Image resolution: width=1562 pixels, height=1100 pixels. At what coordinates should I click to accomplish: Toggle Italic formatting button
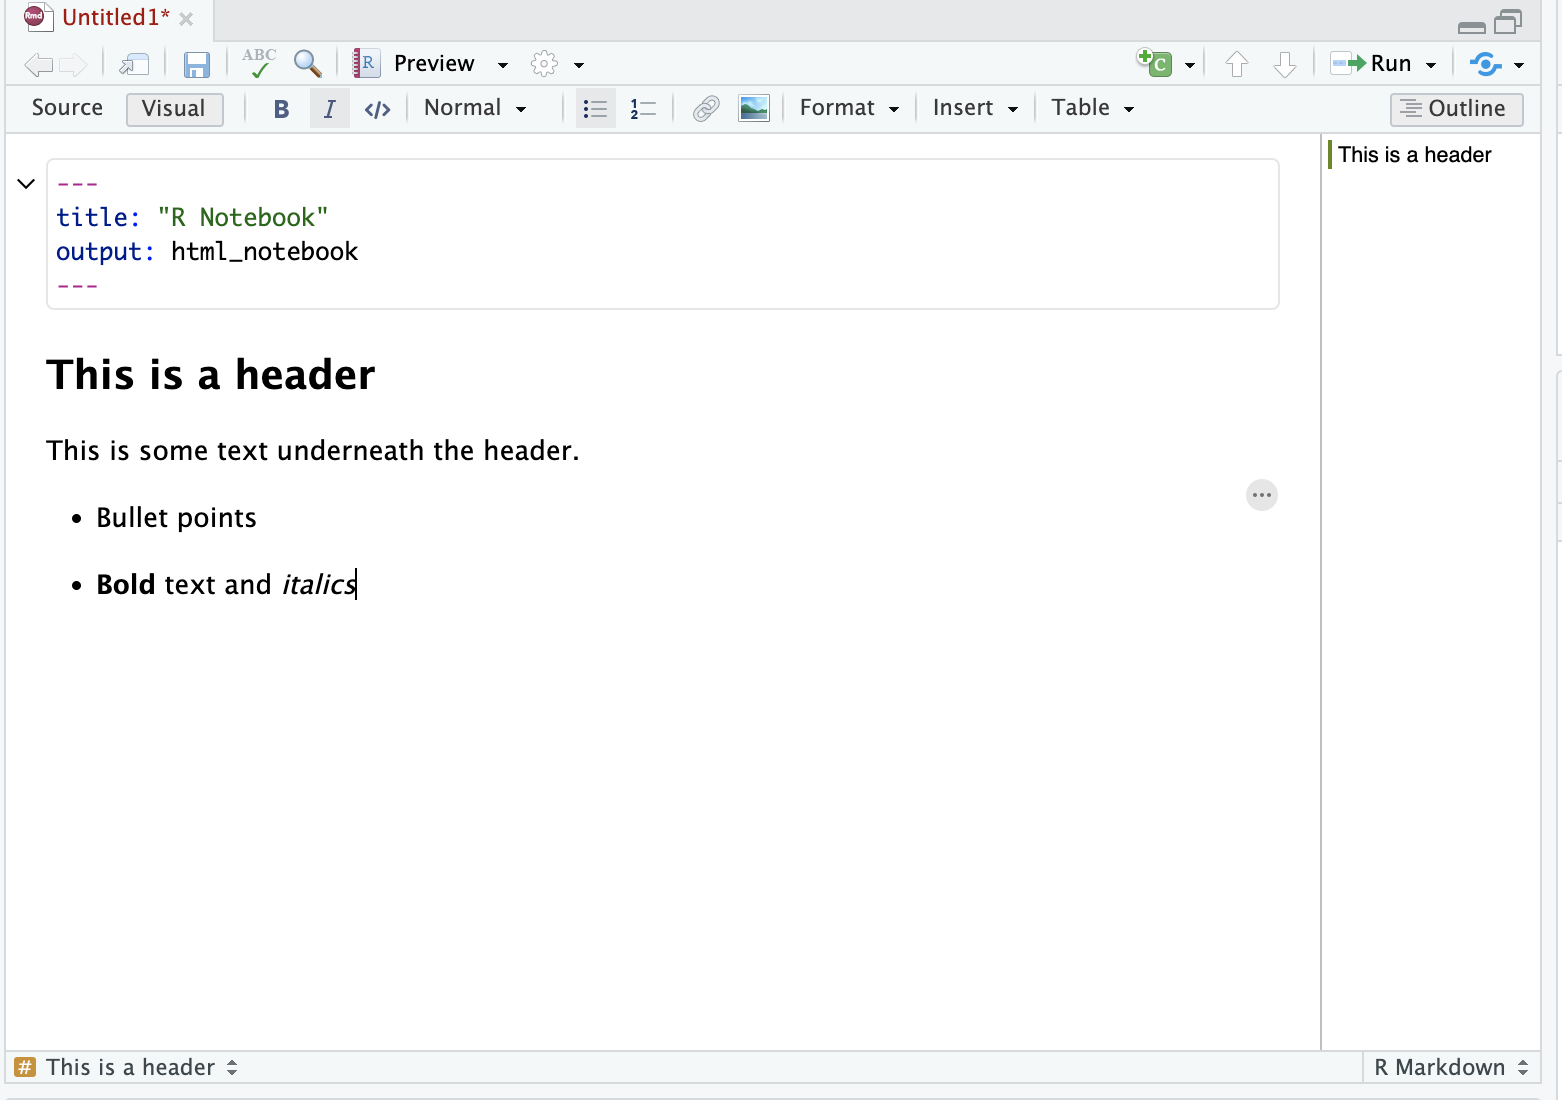(329, 109)
